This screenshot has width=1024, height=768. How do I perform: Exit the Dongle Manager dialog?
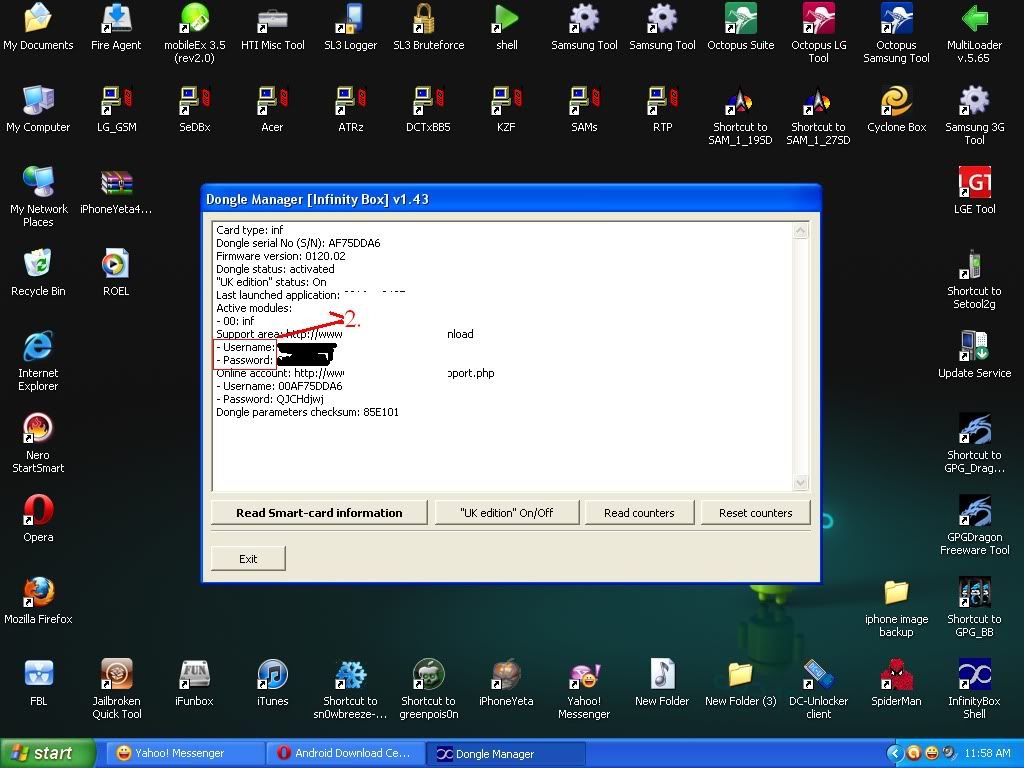coord(248,558)
